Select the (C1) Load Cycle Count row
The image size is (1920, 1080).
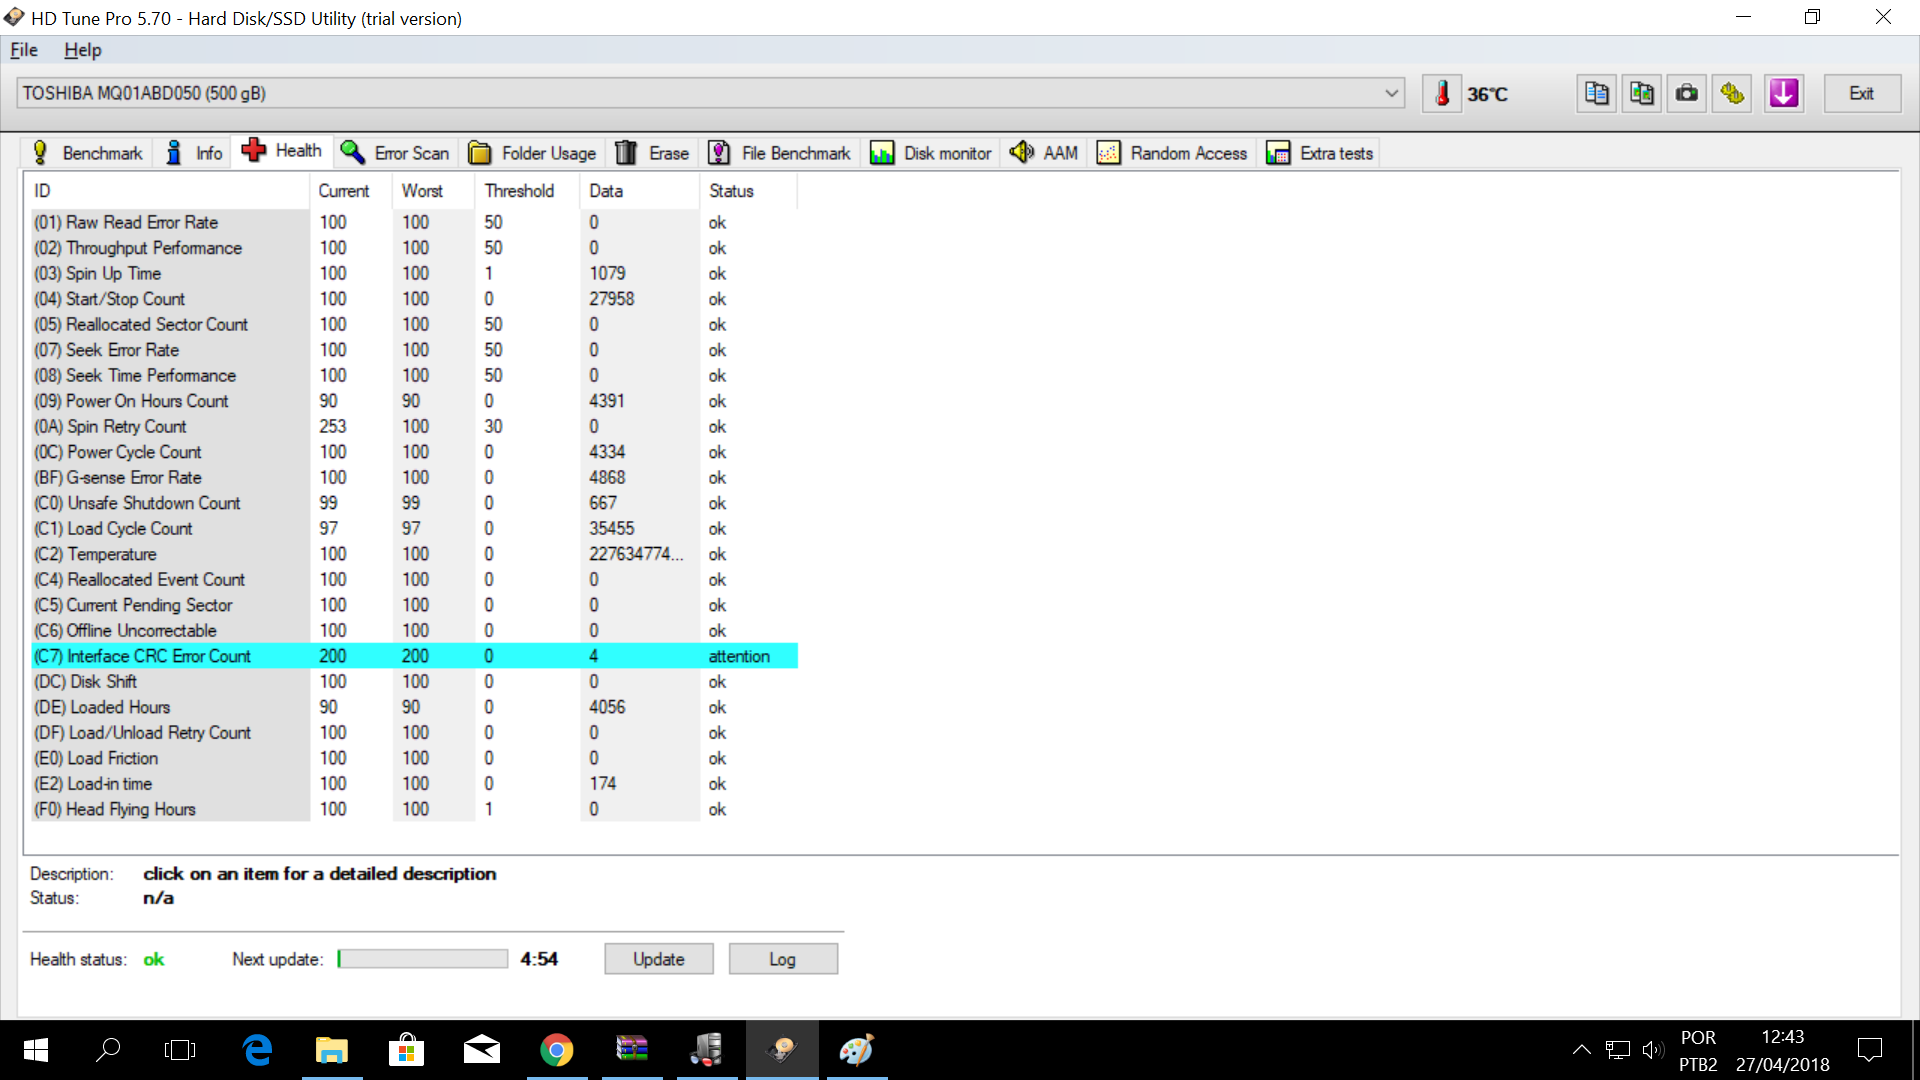pyautogui.click(x=414, y=528)
